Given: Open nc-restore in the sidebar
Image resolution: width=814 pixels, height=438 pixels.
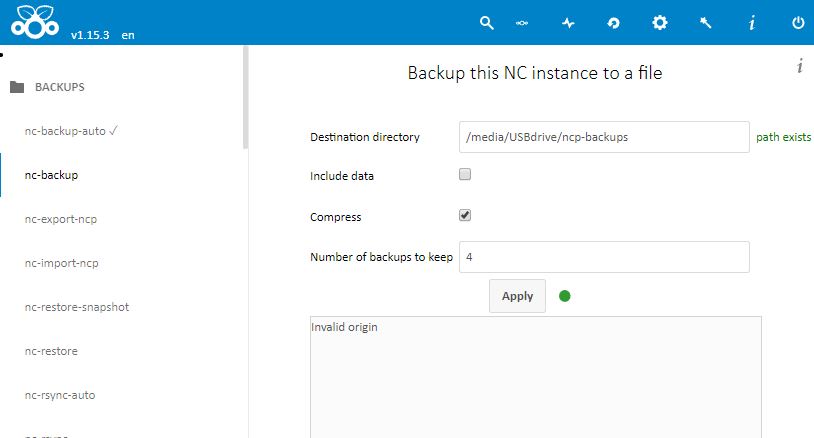Looking at the screenshot, I should click(x=51, y=351).
